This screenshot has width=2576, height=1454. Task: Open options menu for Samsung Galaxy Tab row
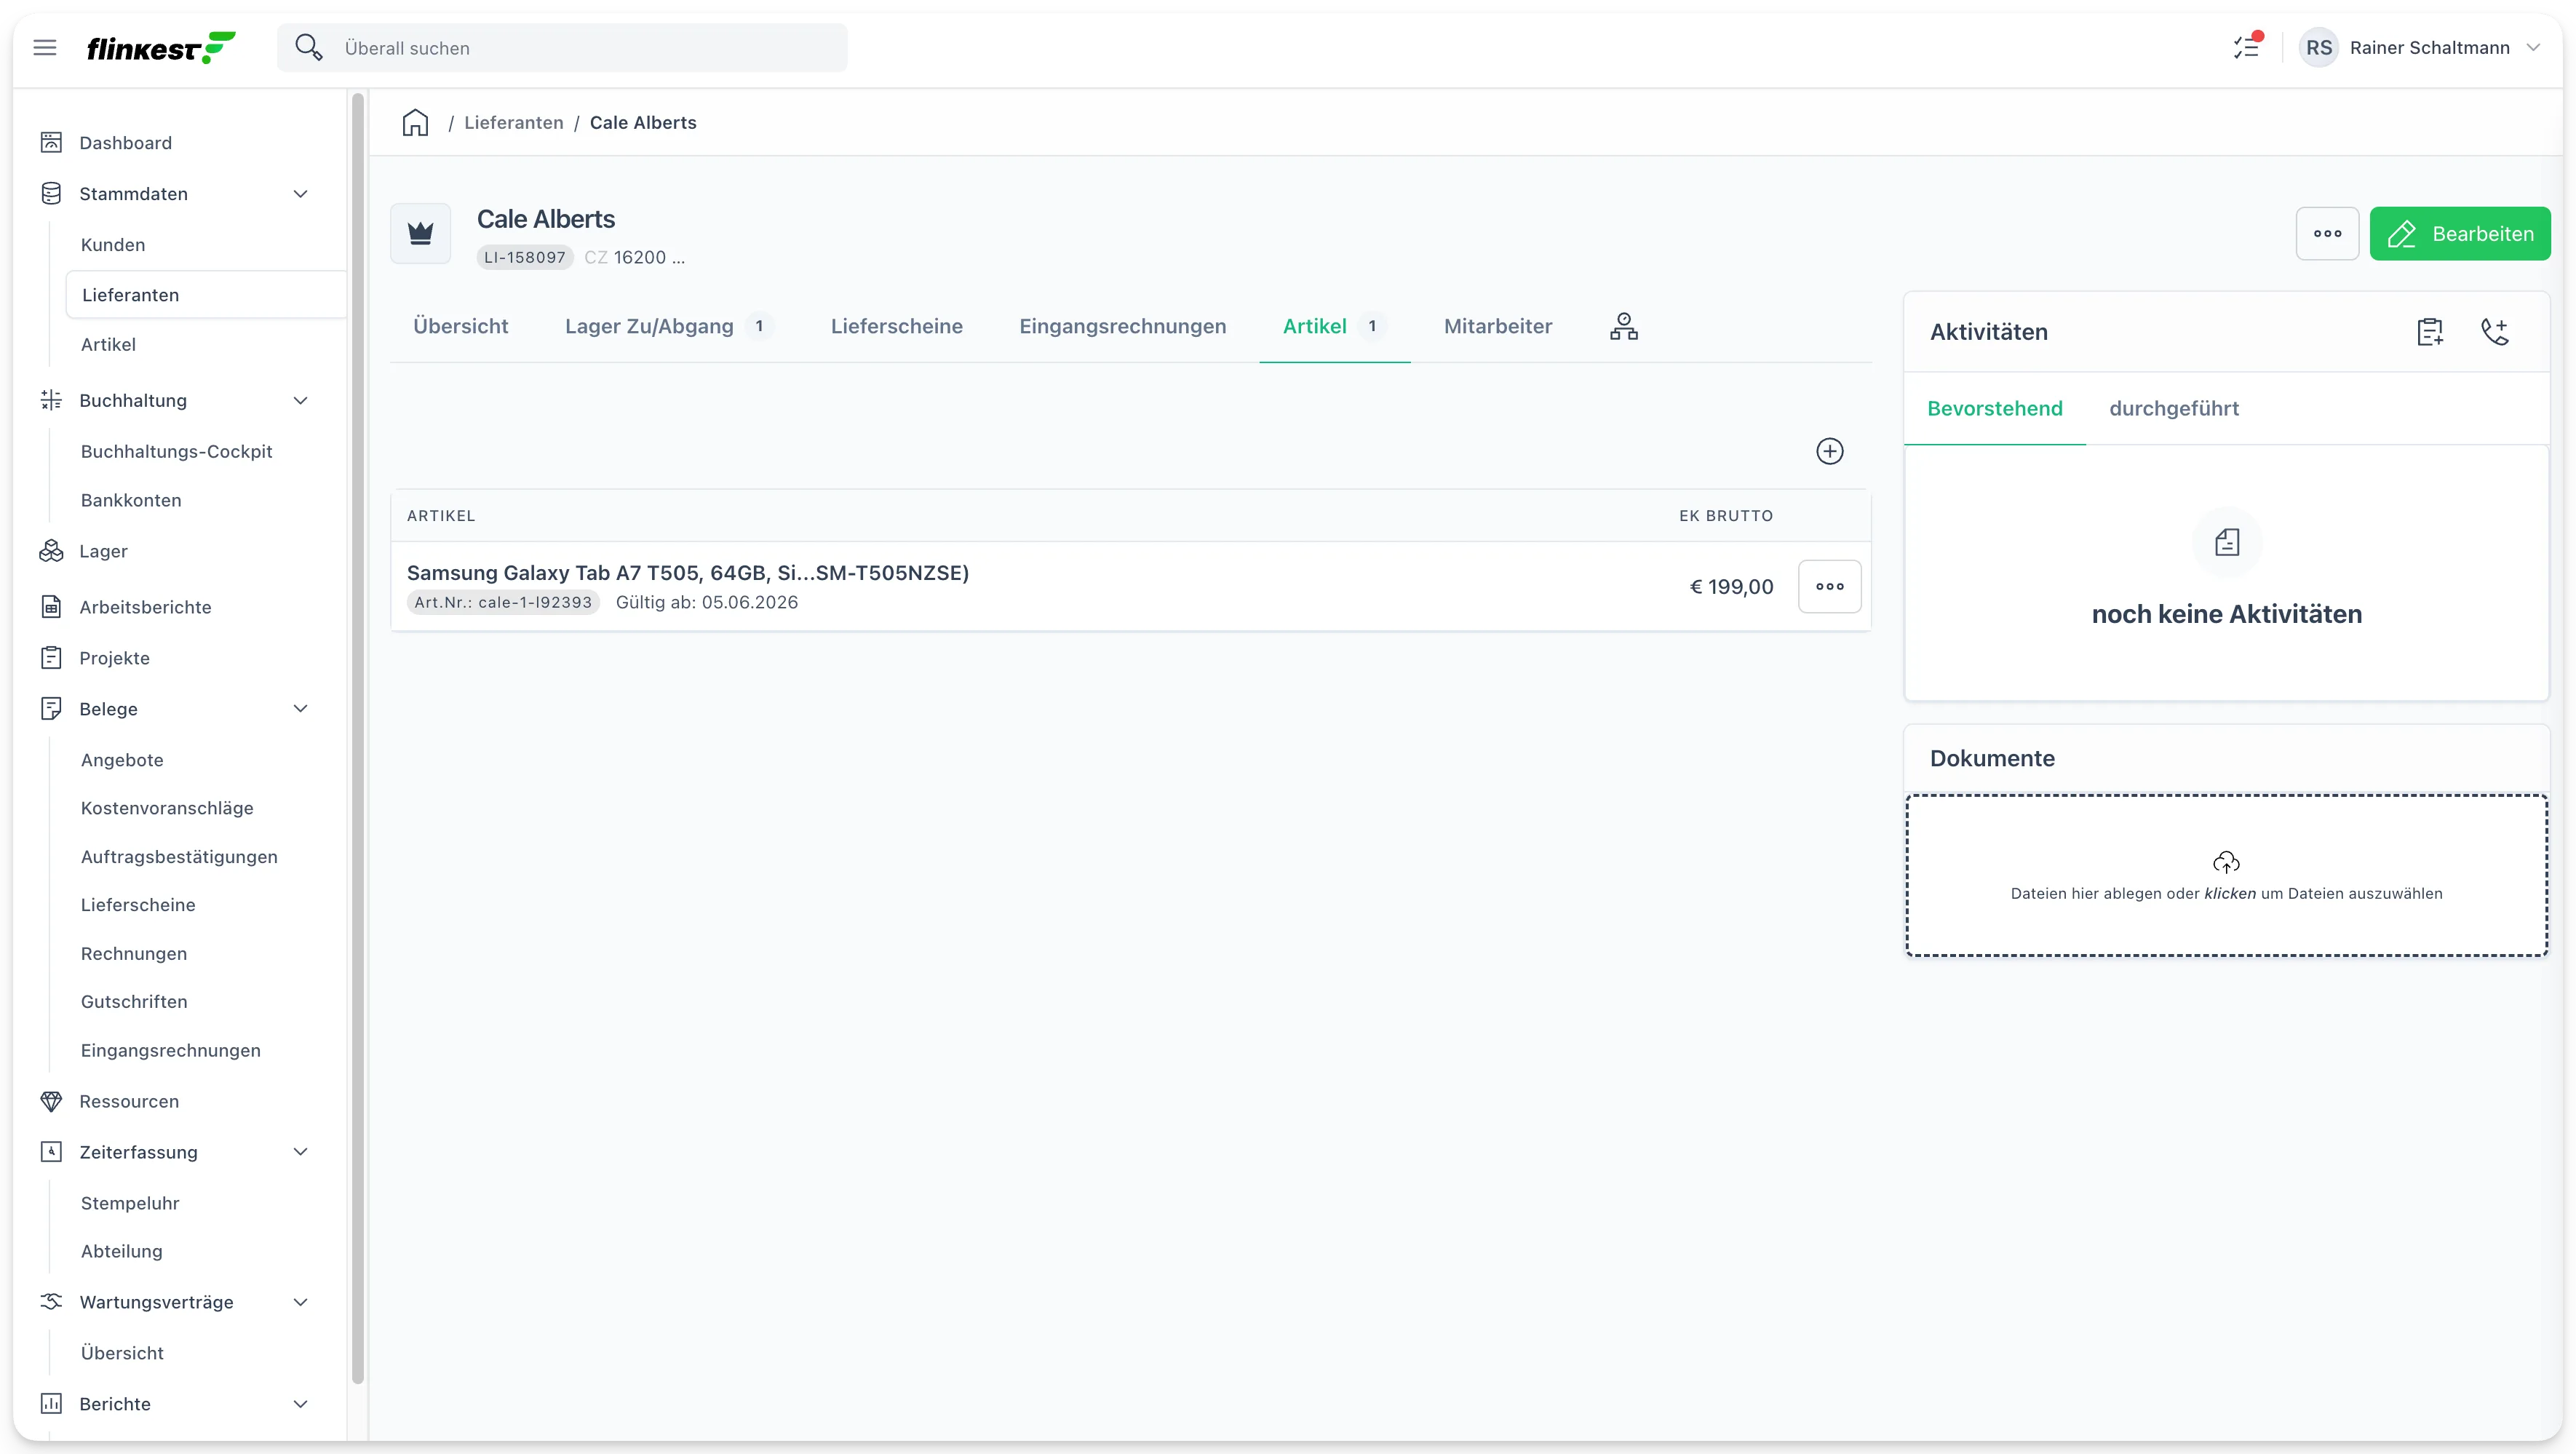coord(1829,586)
